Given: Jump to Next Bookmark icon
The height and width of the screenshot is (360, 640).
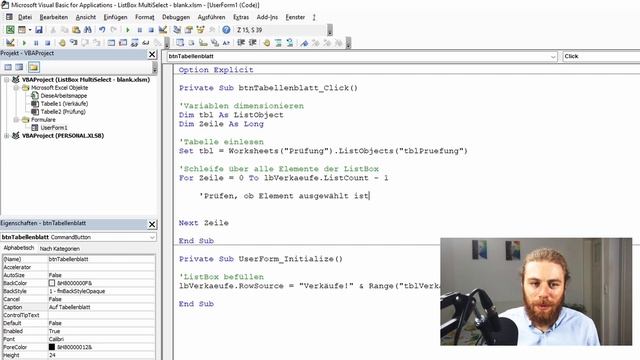Looking at the screenshot, I should (x=316, y=43).
